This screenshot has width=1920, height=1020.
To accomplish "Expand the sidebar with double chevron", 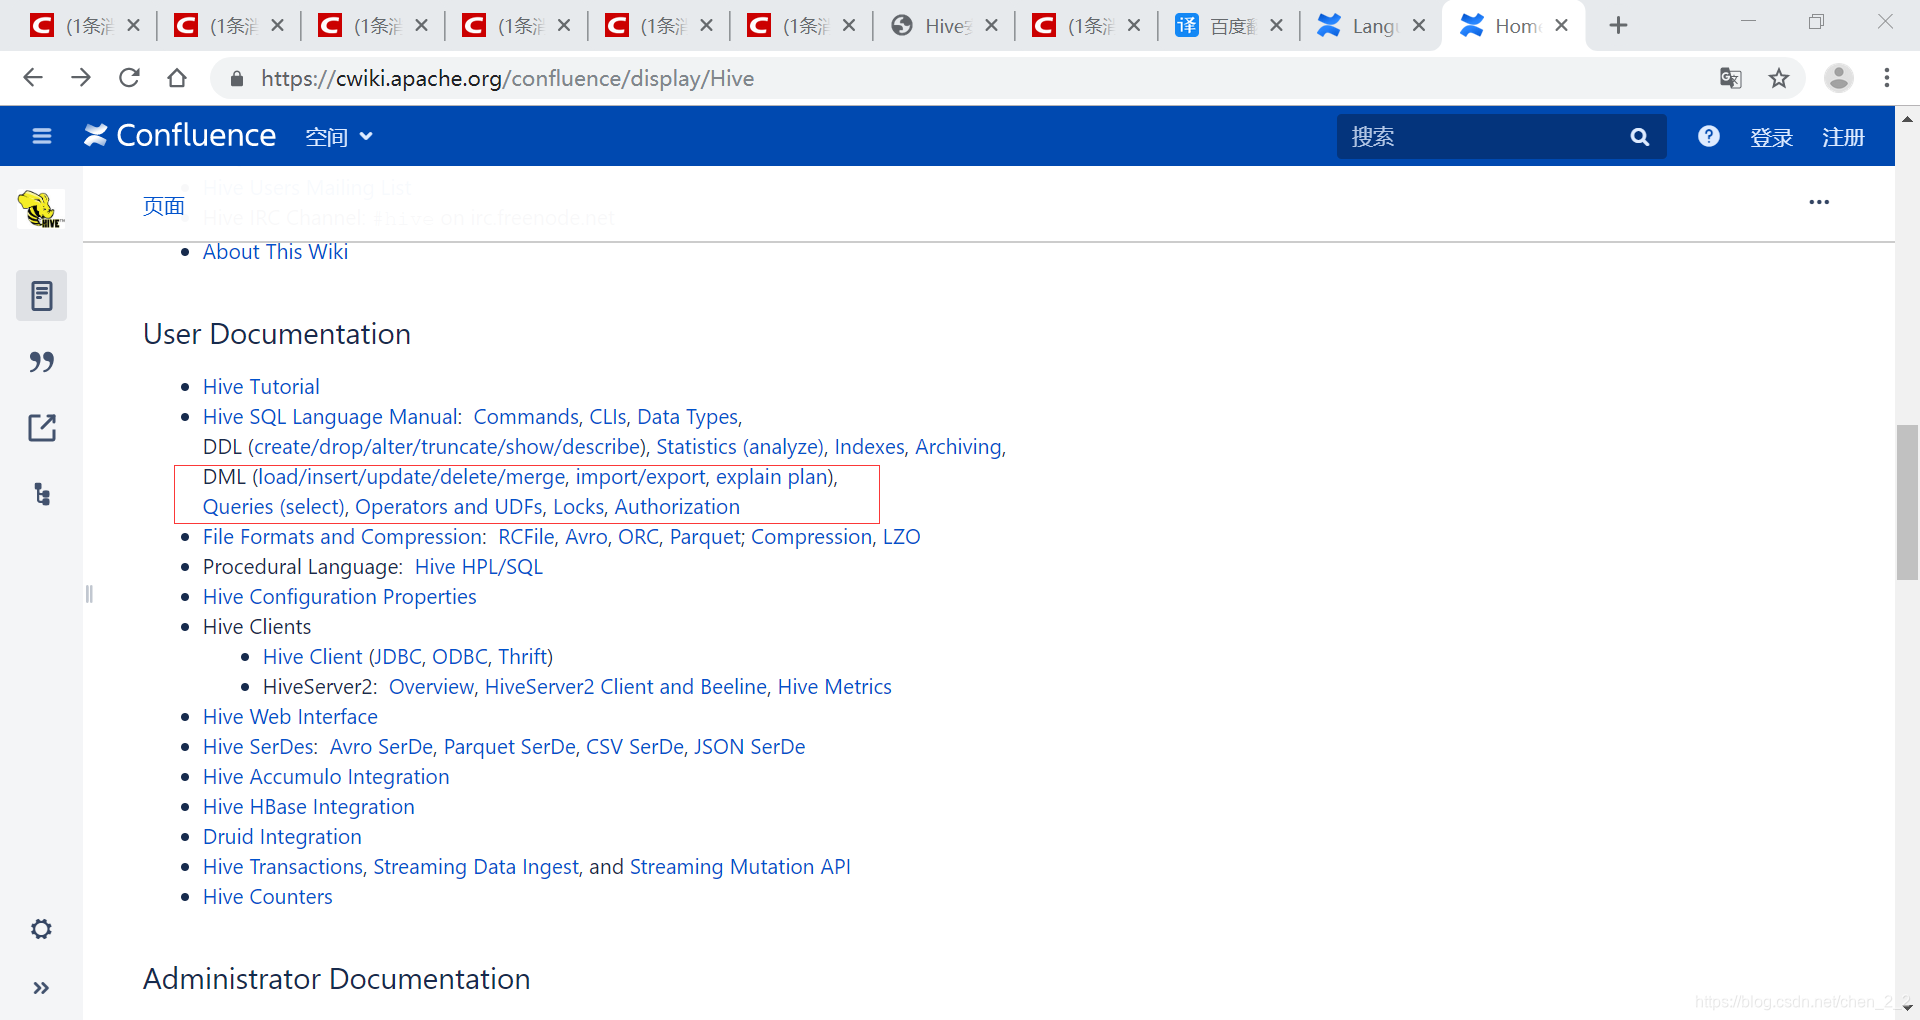I will pyautogui.click(x=41, y=988).
